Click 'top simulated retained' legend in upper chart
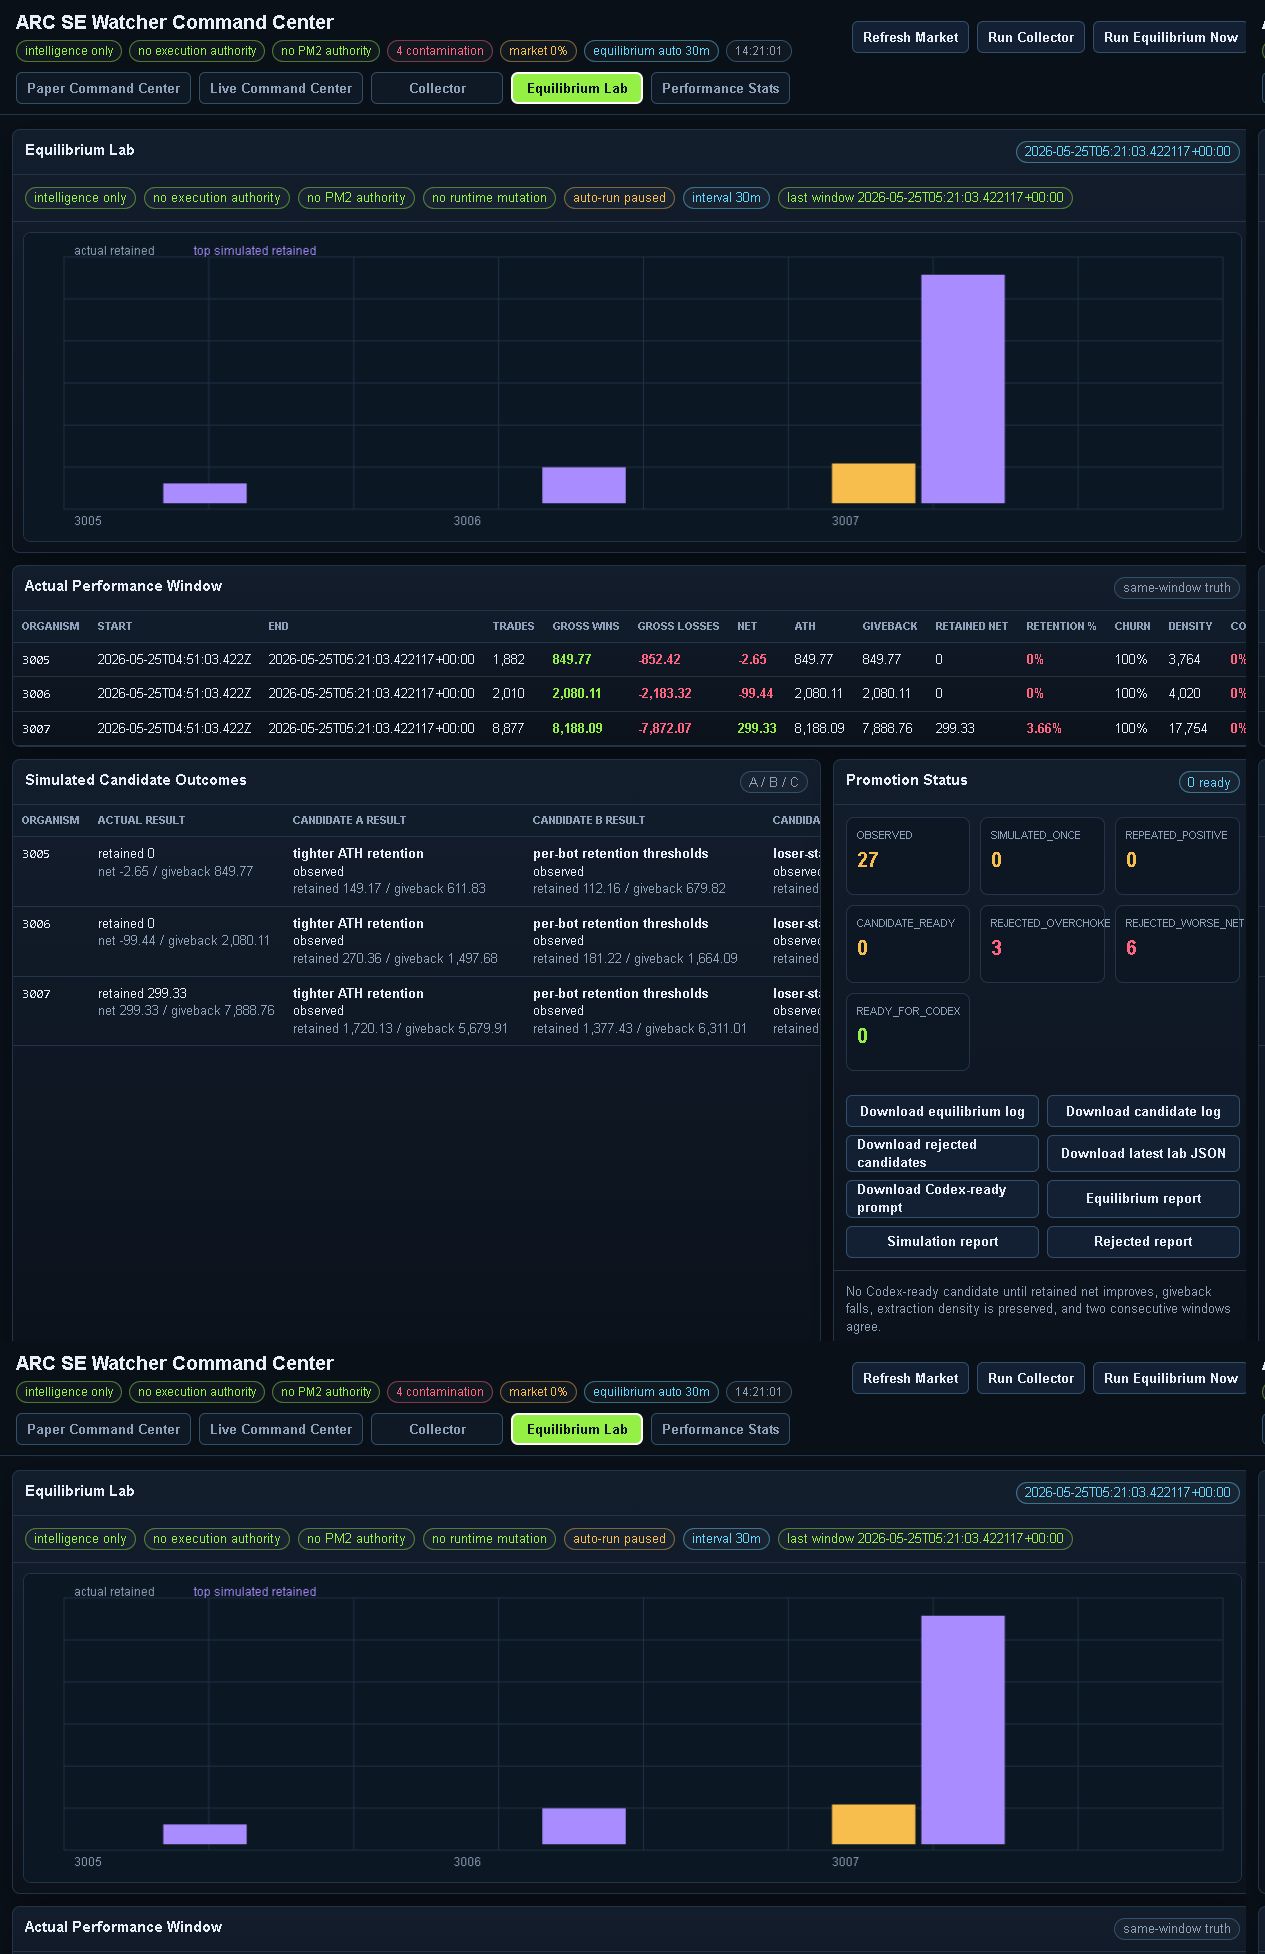This screenshot has width=1265, height=1954. (x=254, y=251)
